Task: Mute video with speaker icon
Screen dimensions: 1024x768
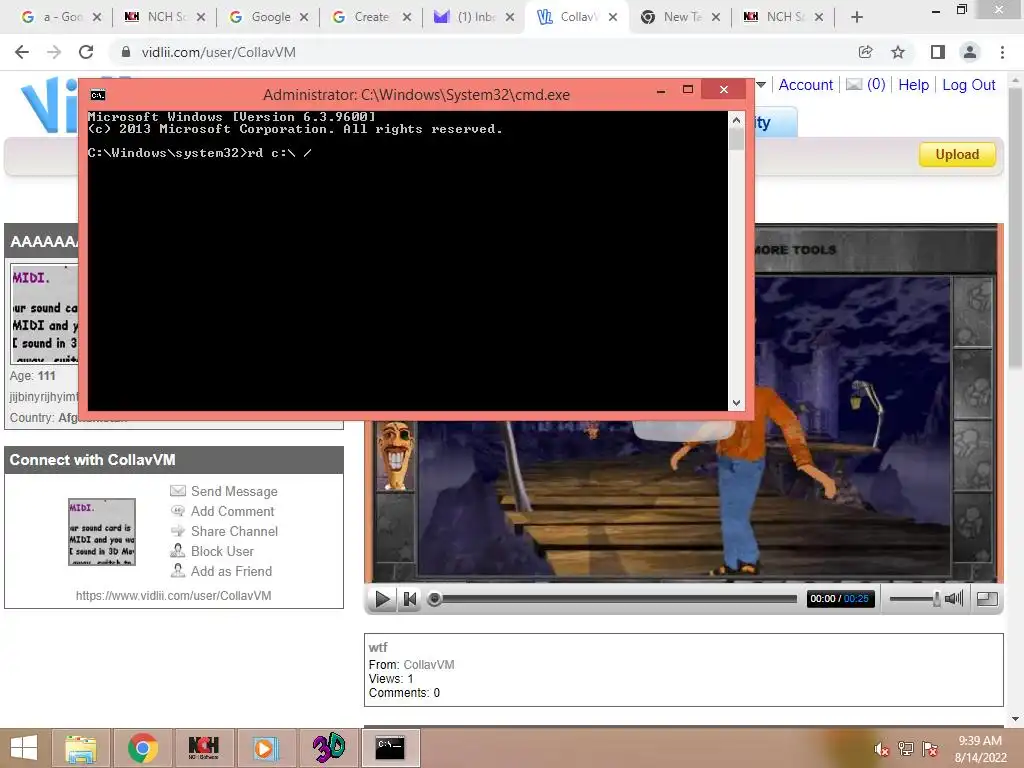Action: click(x=953, y=598)
